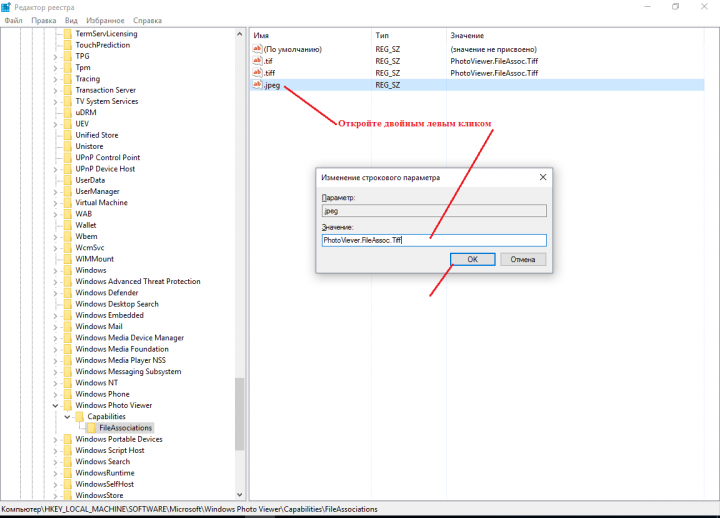Screen dimensions: 720x518
Task: Open the Файл menu
Action: point(13,21)
